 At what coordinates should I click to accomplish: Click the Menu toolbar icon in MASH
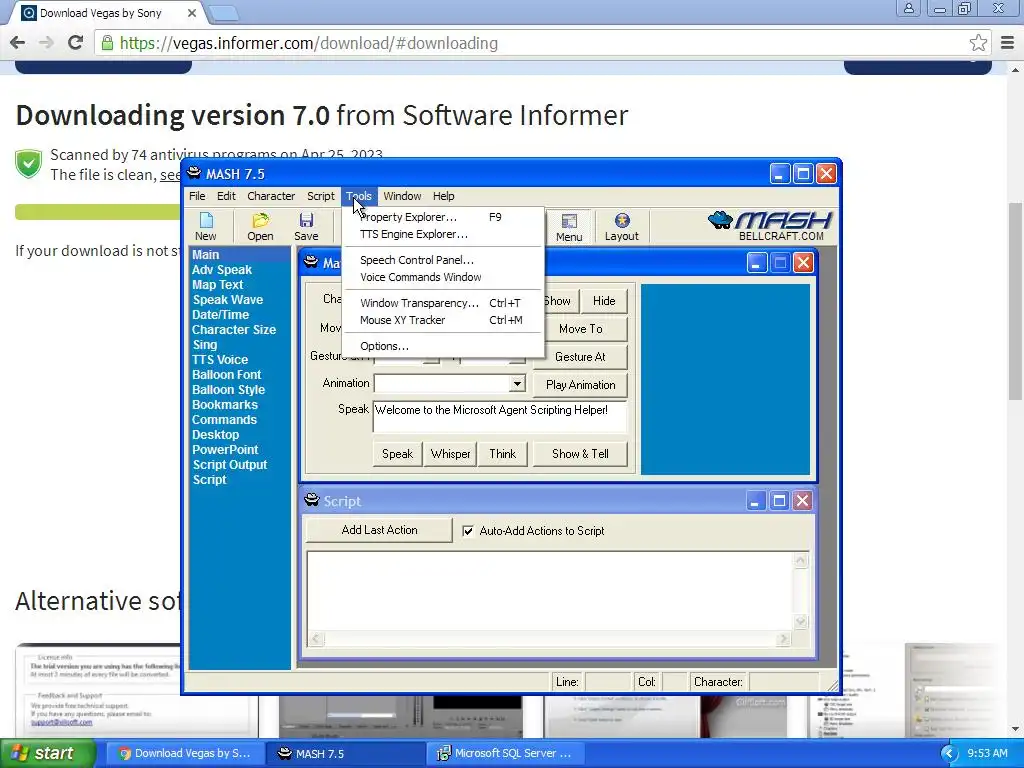click(569, 227)
